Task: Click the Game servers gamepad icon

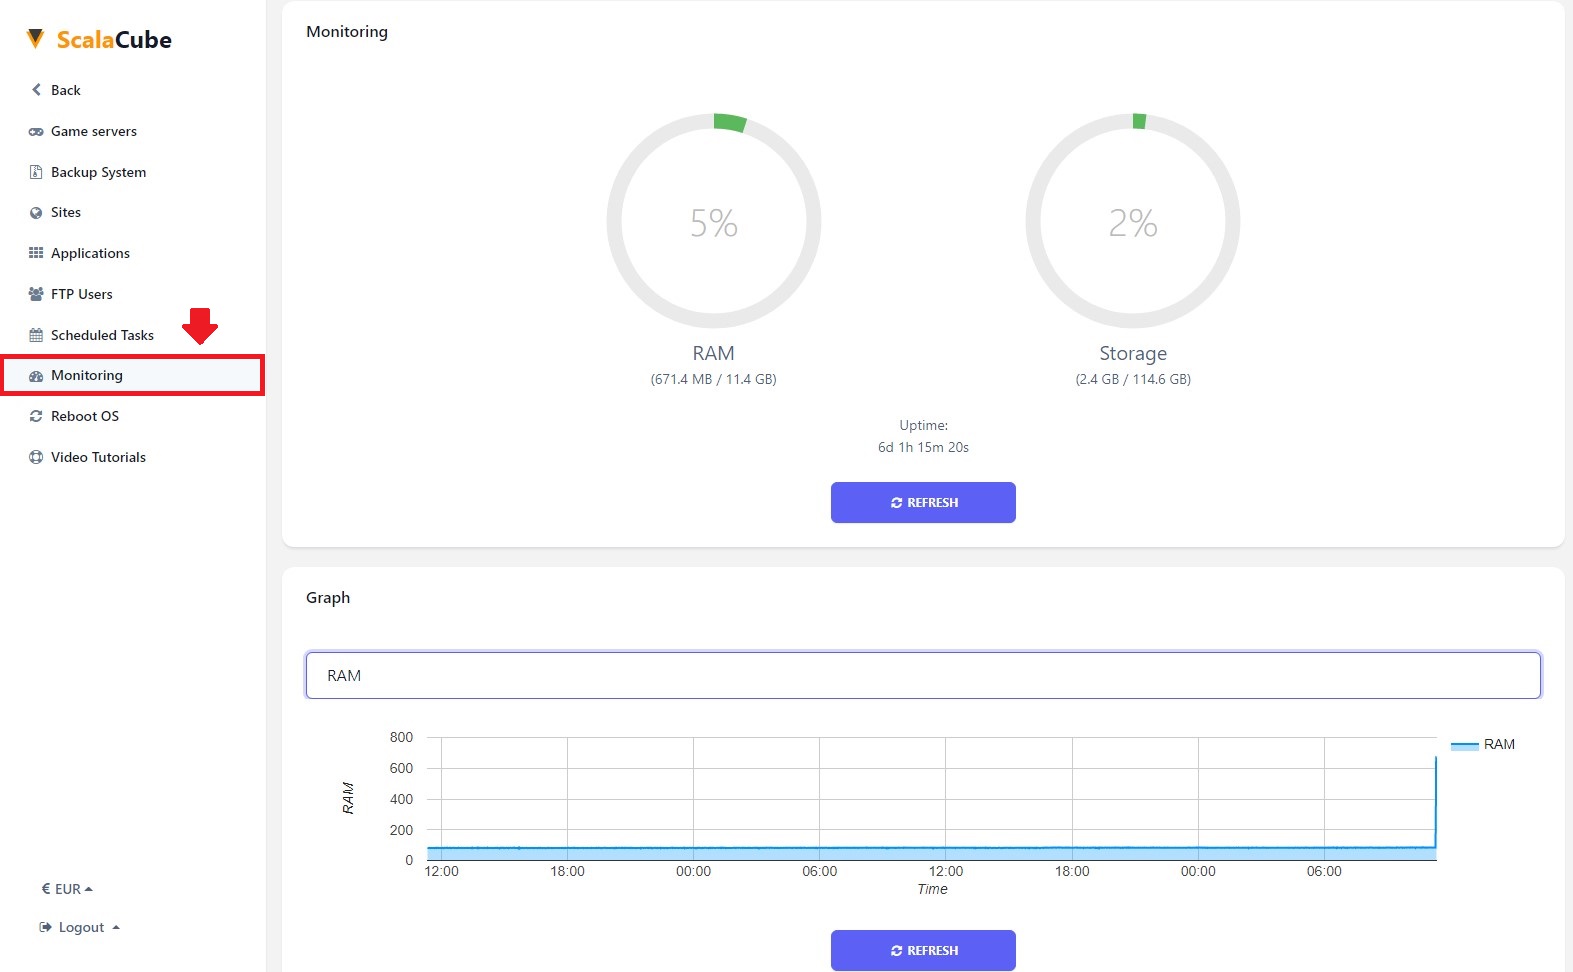Action: click(36, 131)
